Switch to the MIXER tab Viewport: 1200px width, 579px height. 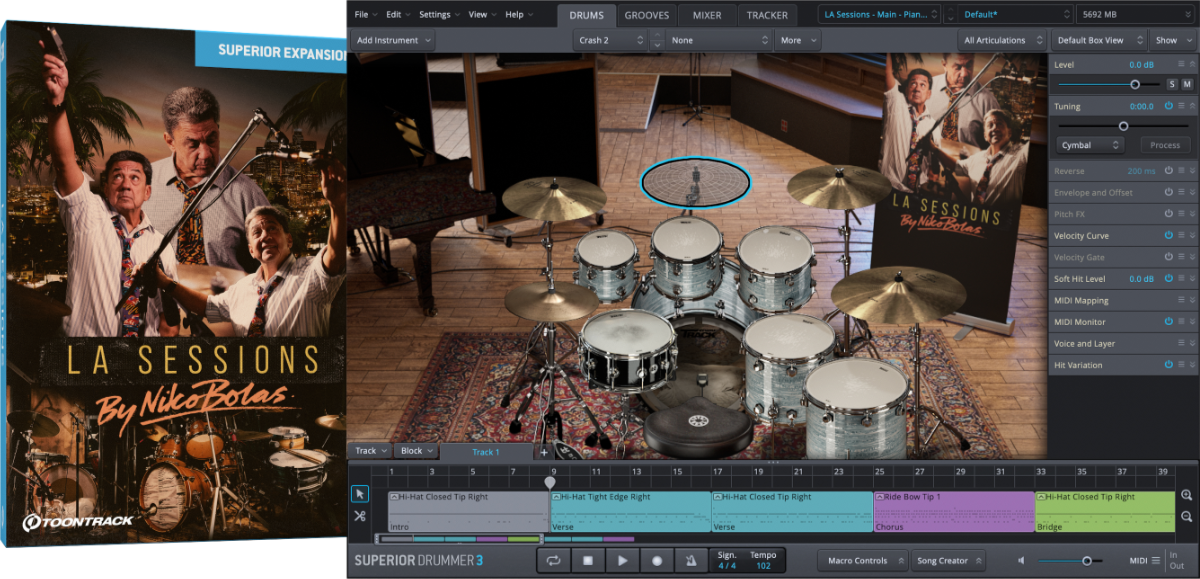pos(707,15)
